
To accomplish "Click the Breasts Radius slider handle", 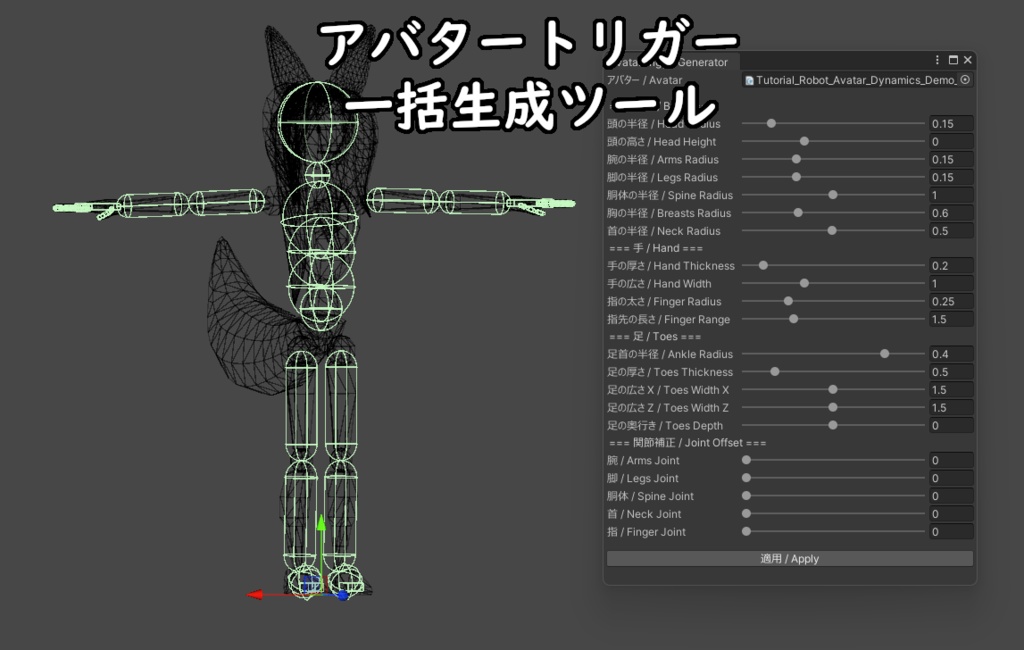I will click(x=797, y=213).
